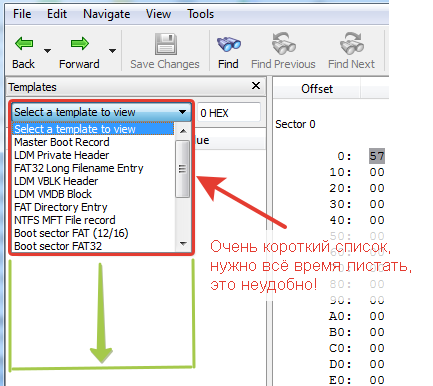Viewport: 433px width, 386px height.
Task: Select LDM Private Header template
Action: click(93, 155)
